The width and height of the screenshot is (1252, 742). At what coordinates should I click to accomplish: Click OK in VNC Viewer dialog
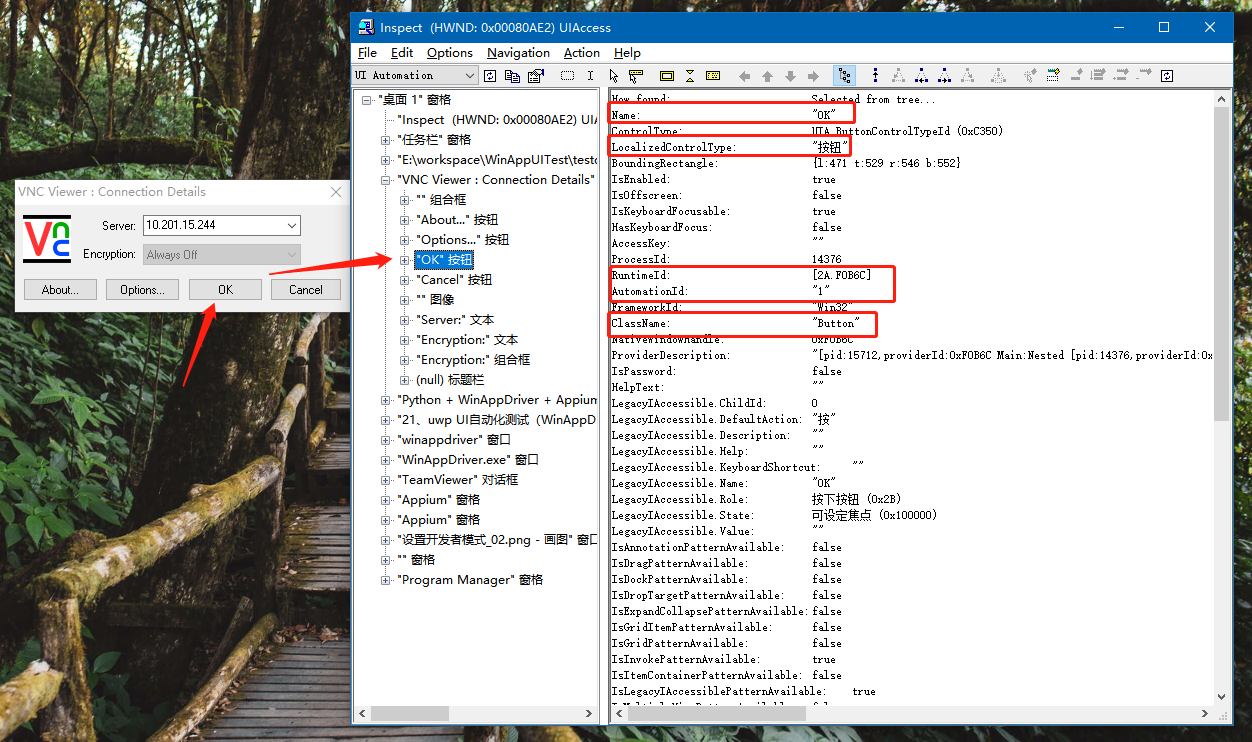point(225,289)
